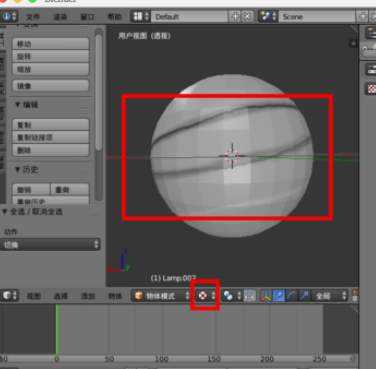Click the checkered texture icon at right
Viewport: 376px width, 369px height.
pyautogui.click(x=371, y=88)
